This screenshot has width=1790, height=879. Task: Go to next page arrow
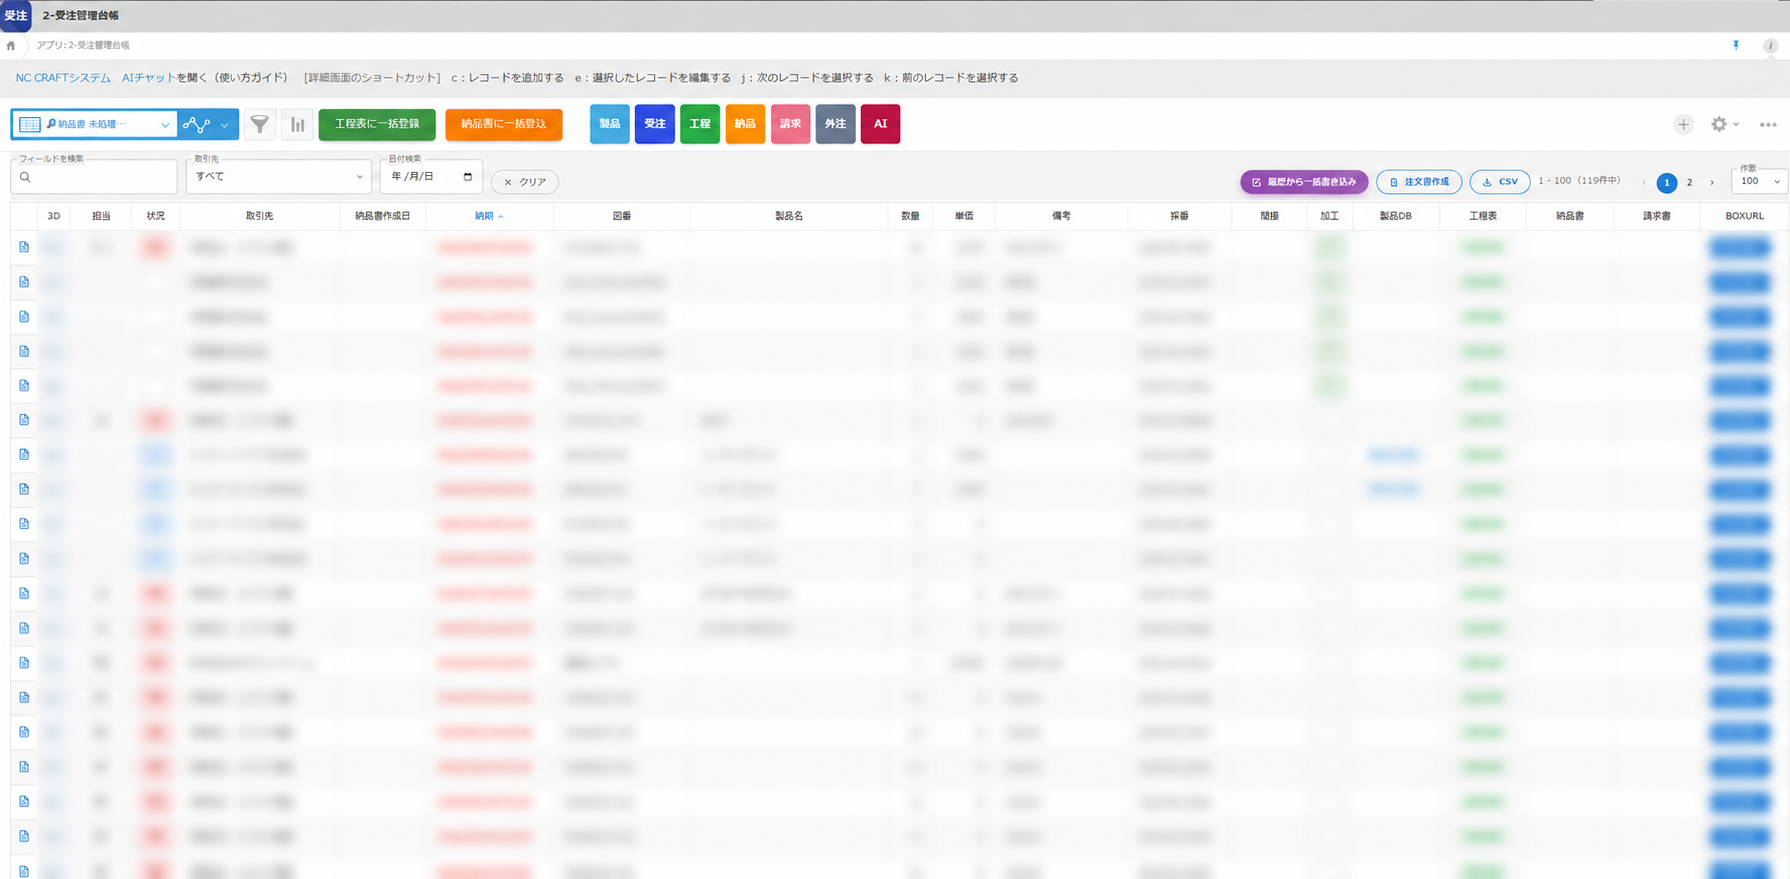point(1712,182)
